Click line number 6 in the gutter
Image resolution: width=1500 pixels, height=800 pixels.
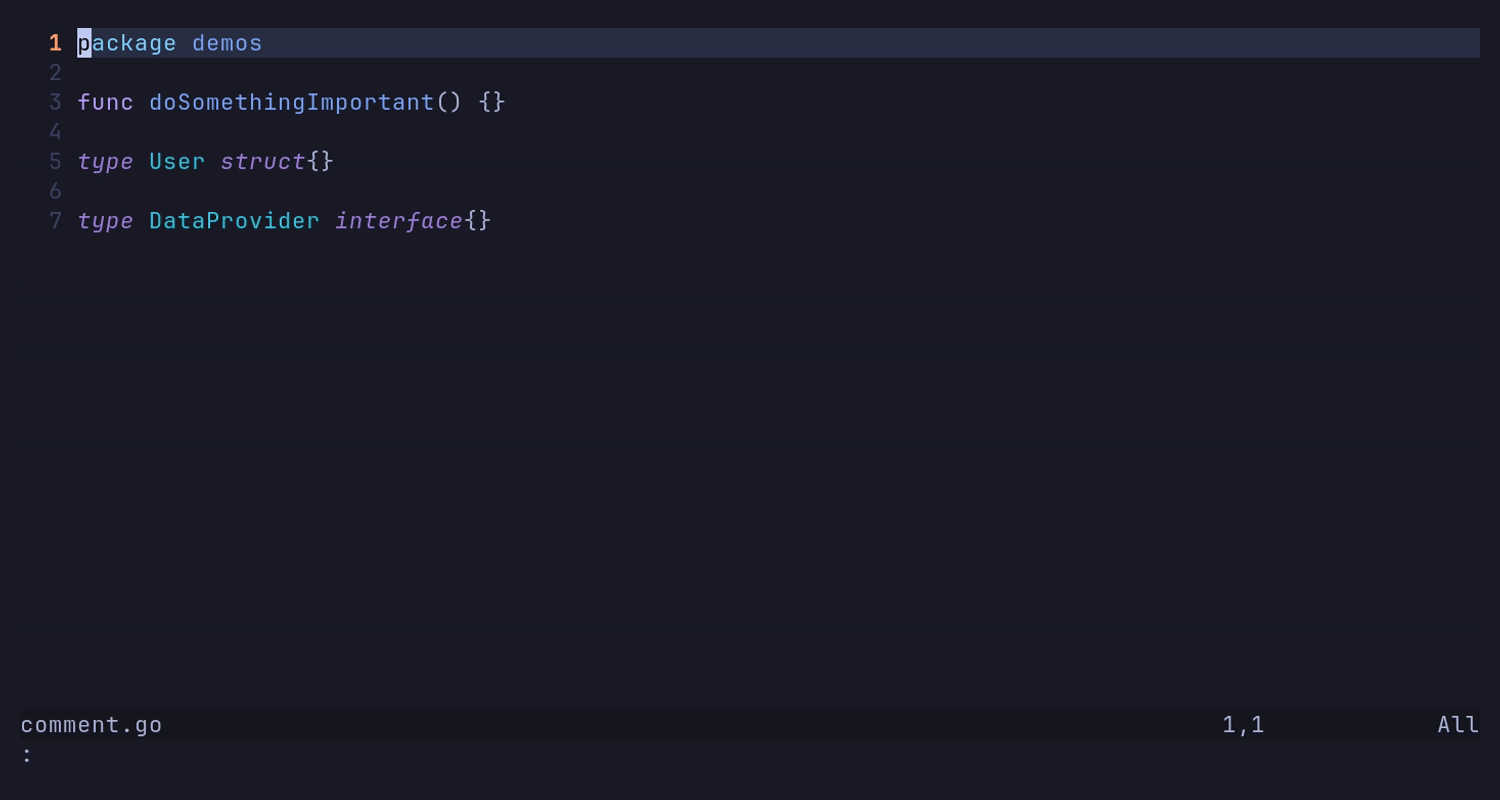click(x=55, y=191)
